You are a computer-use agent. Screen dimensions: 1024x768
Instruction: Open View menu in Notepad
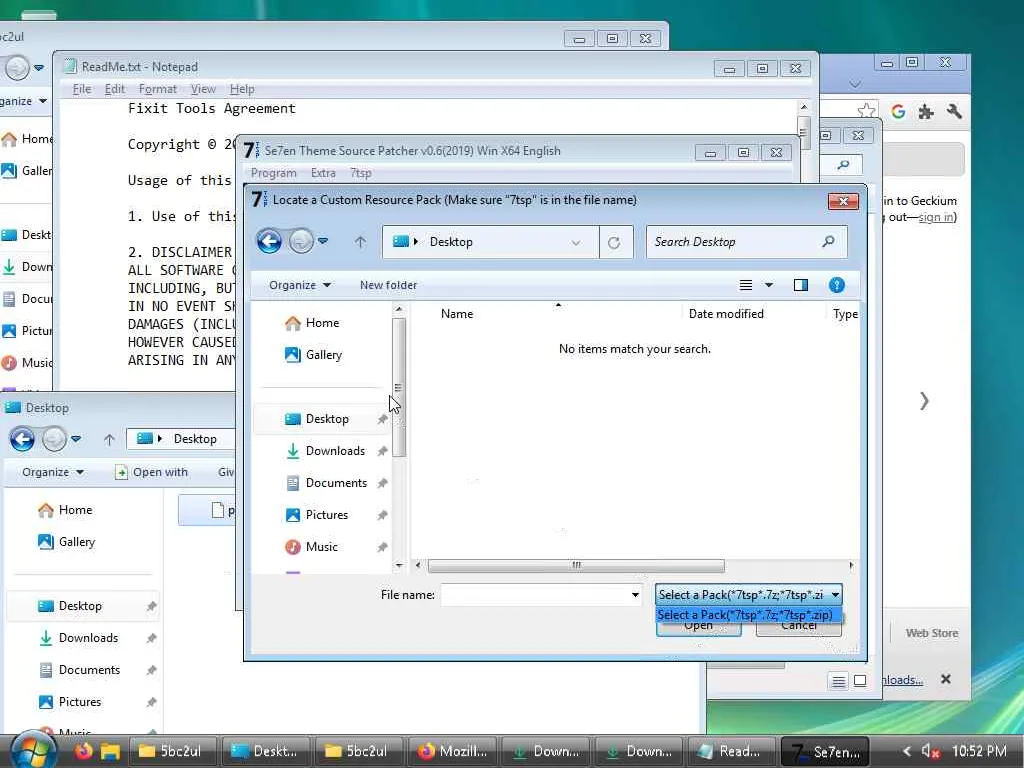(203, 89)
